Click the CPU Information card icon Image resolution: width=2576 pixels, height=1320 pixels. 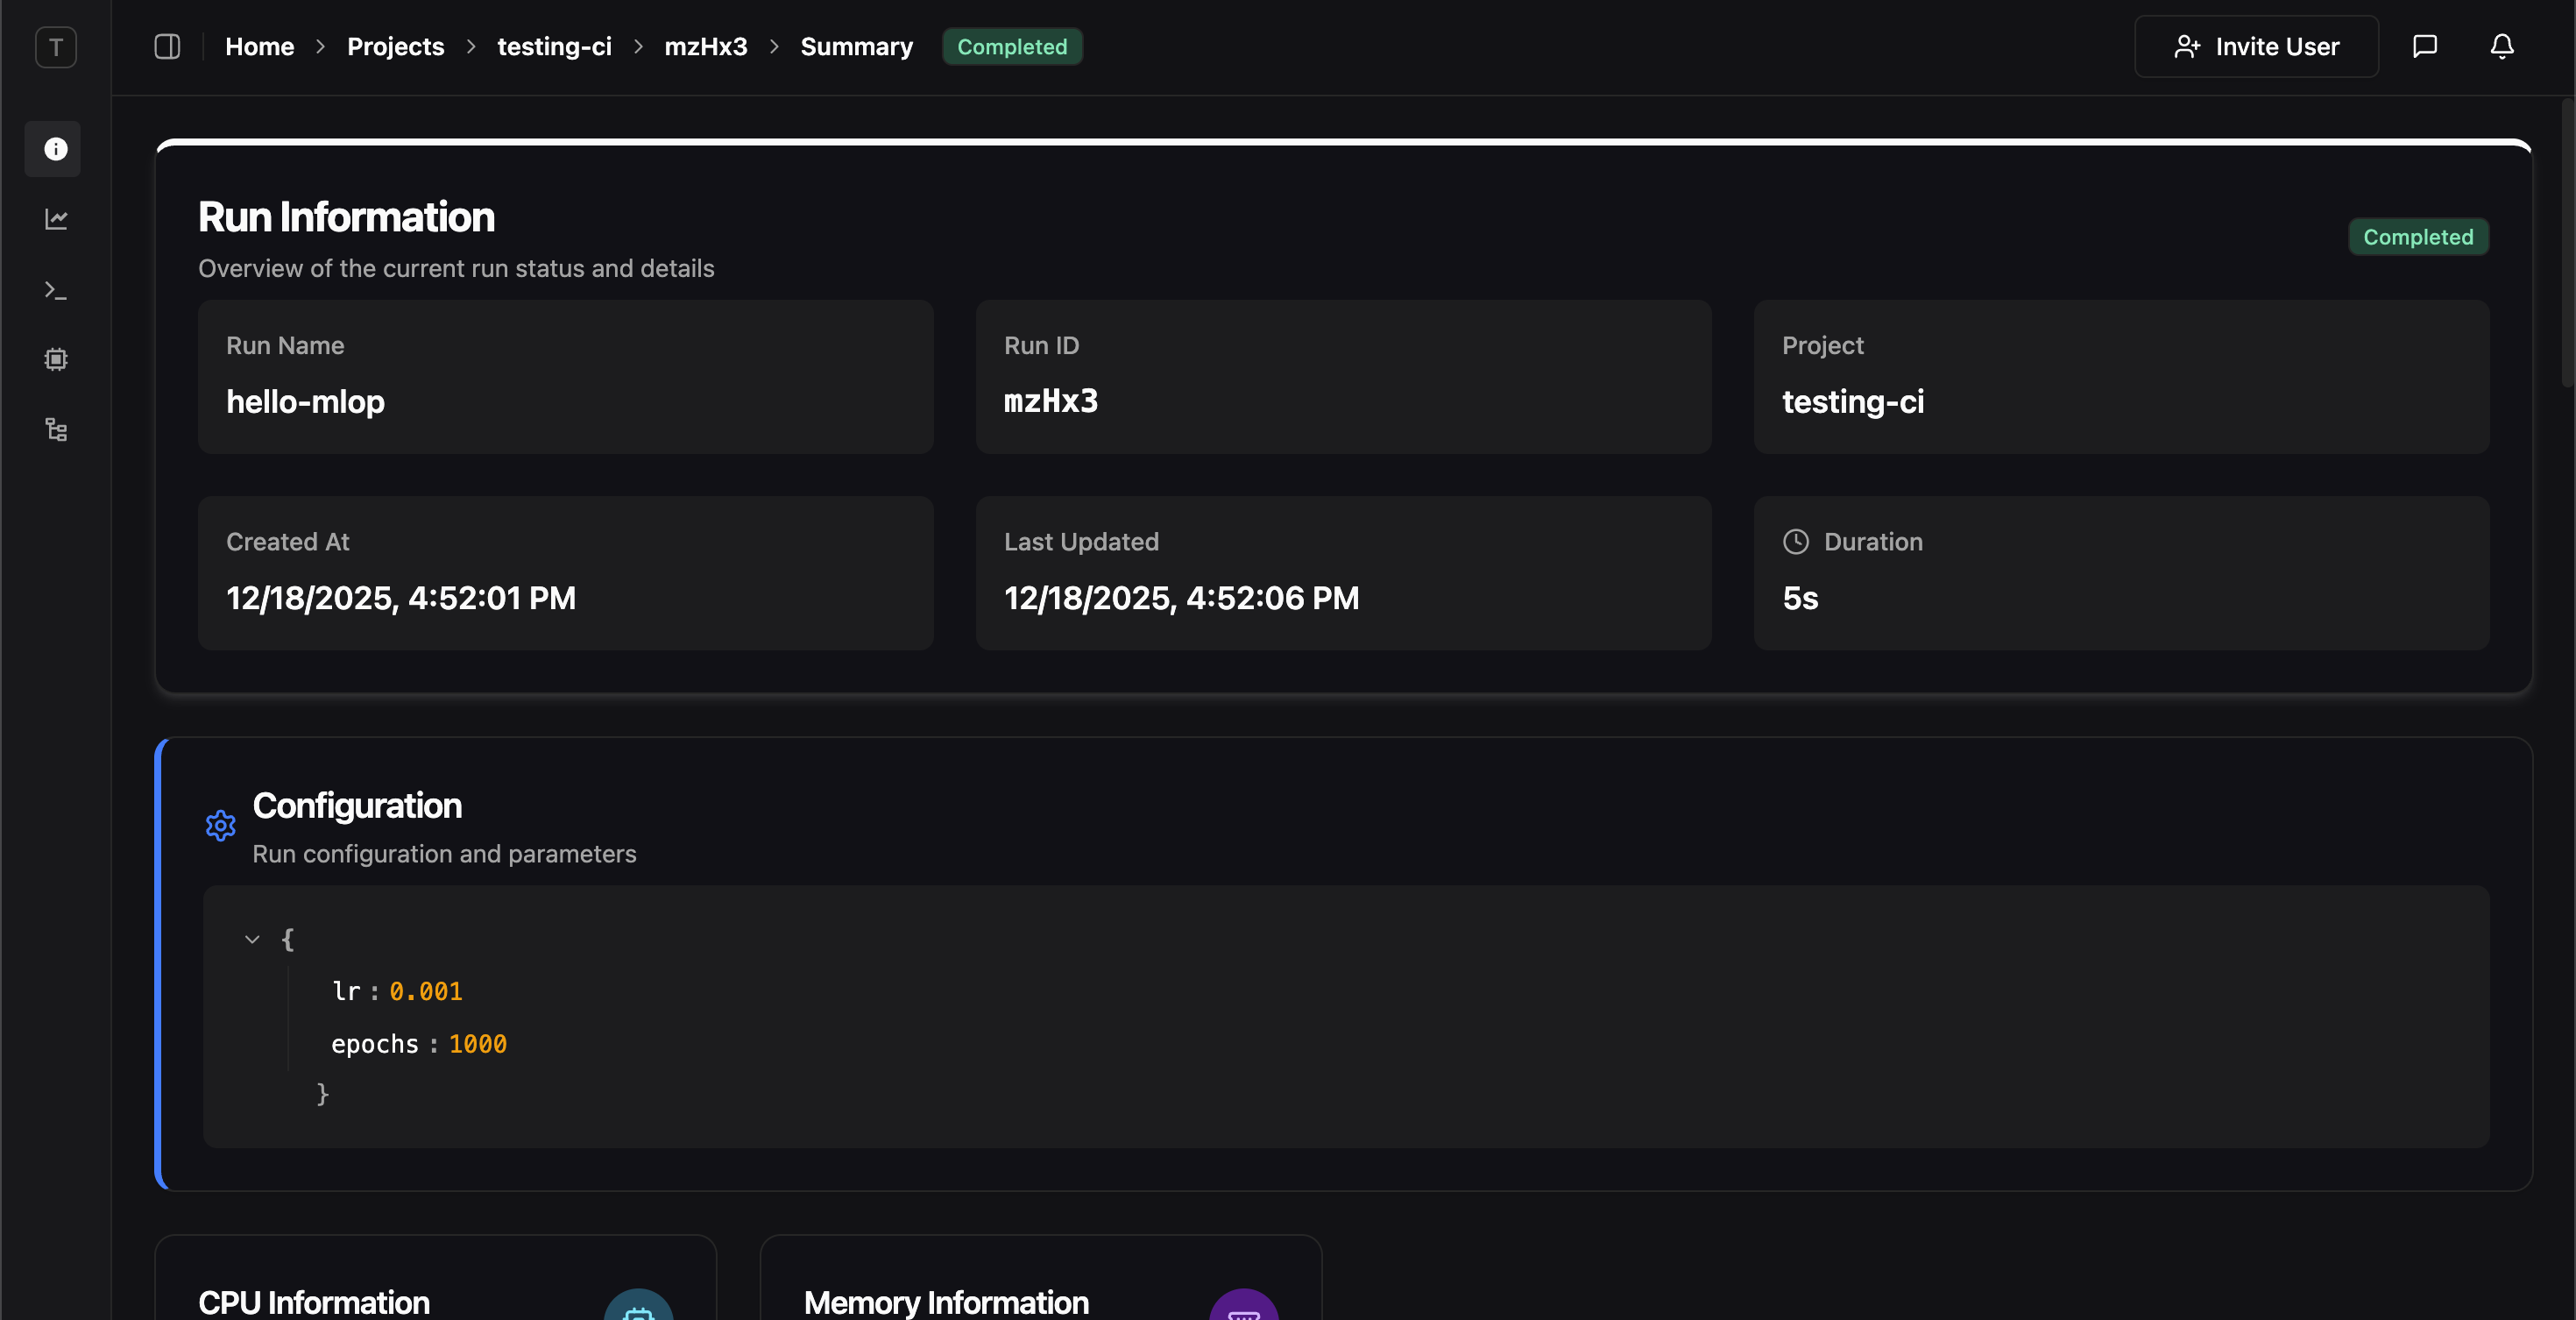pos(639,1311)
